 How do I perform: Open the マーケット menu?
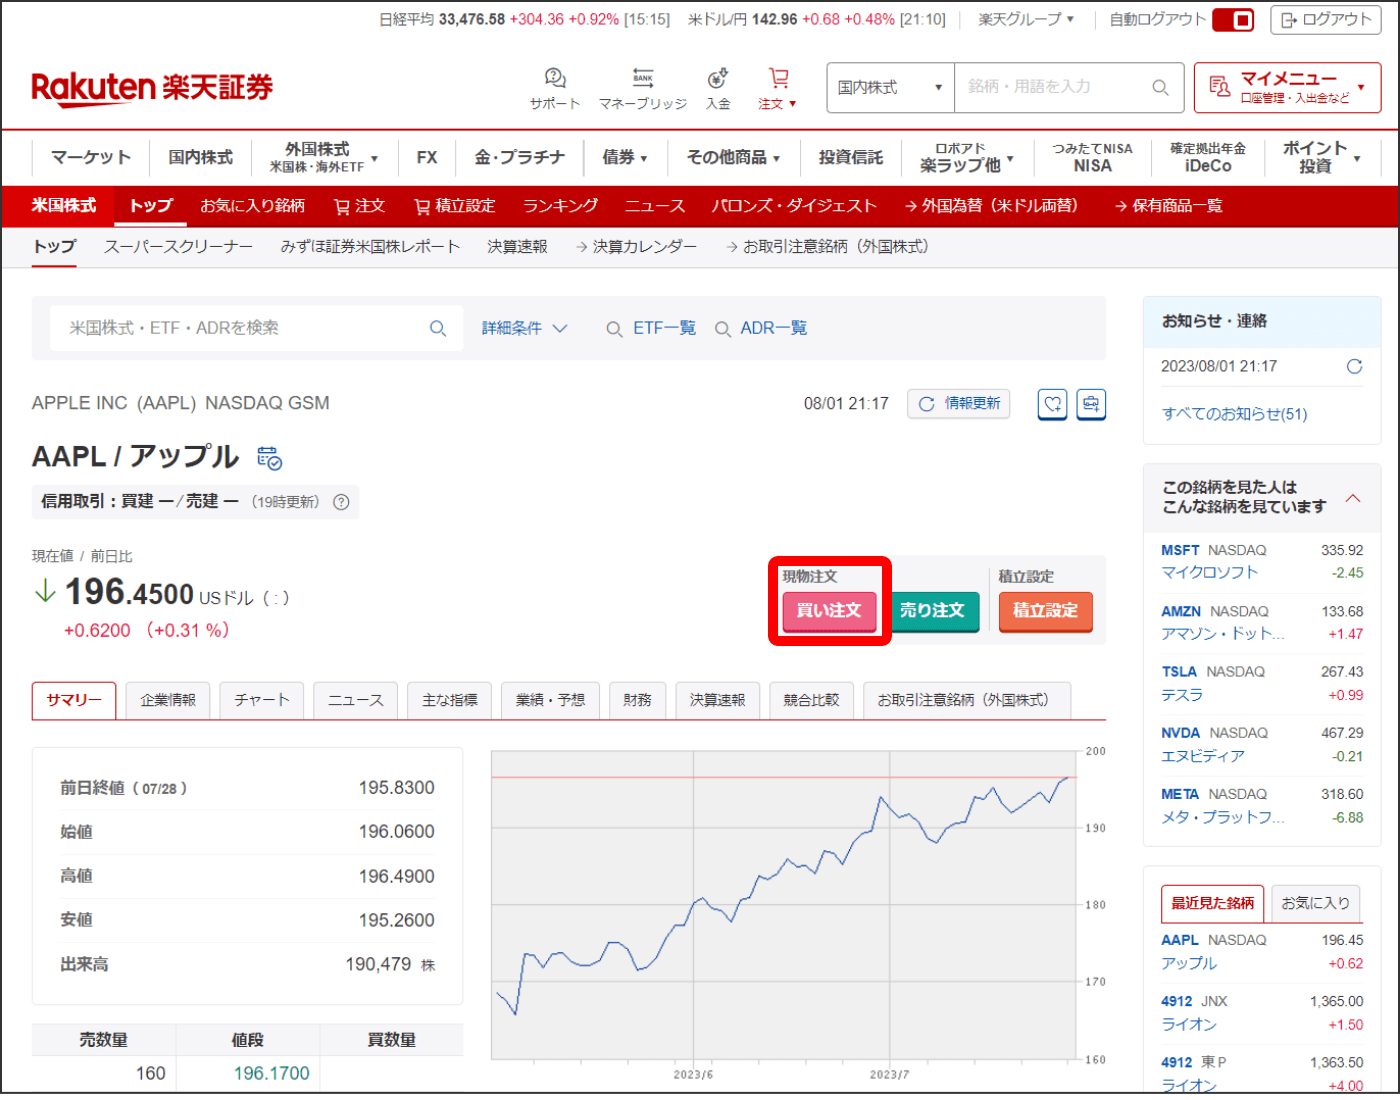click(x=91, y=157)
